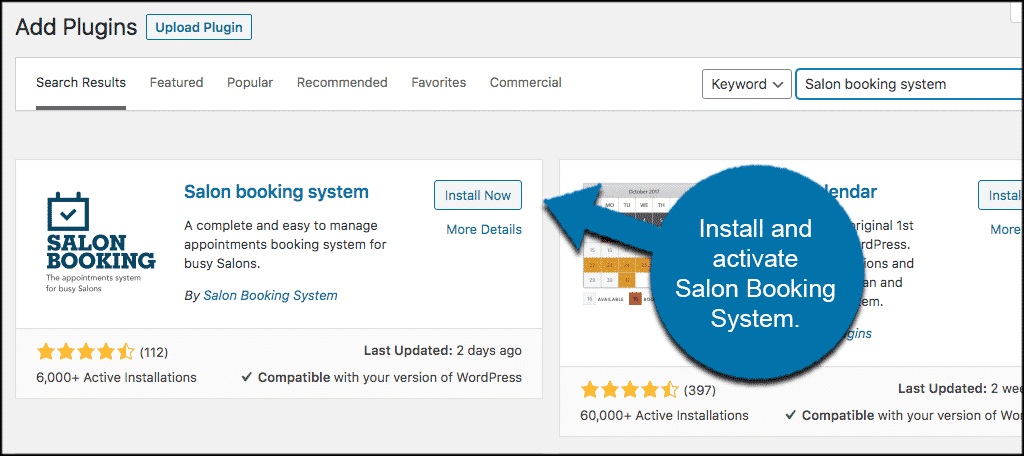
Task: Click the Salon booking plugin description
Action: click(x=285, y=245)
